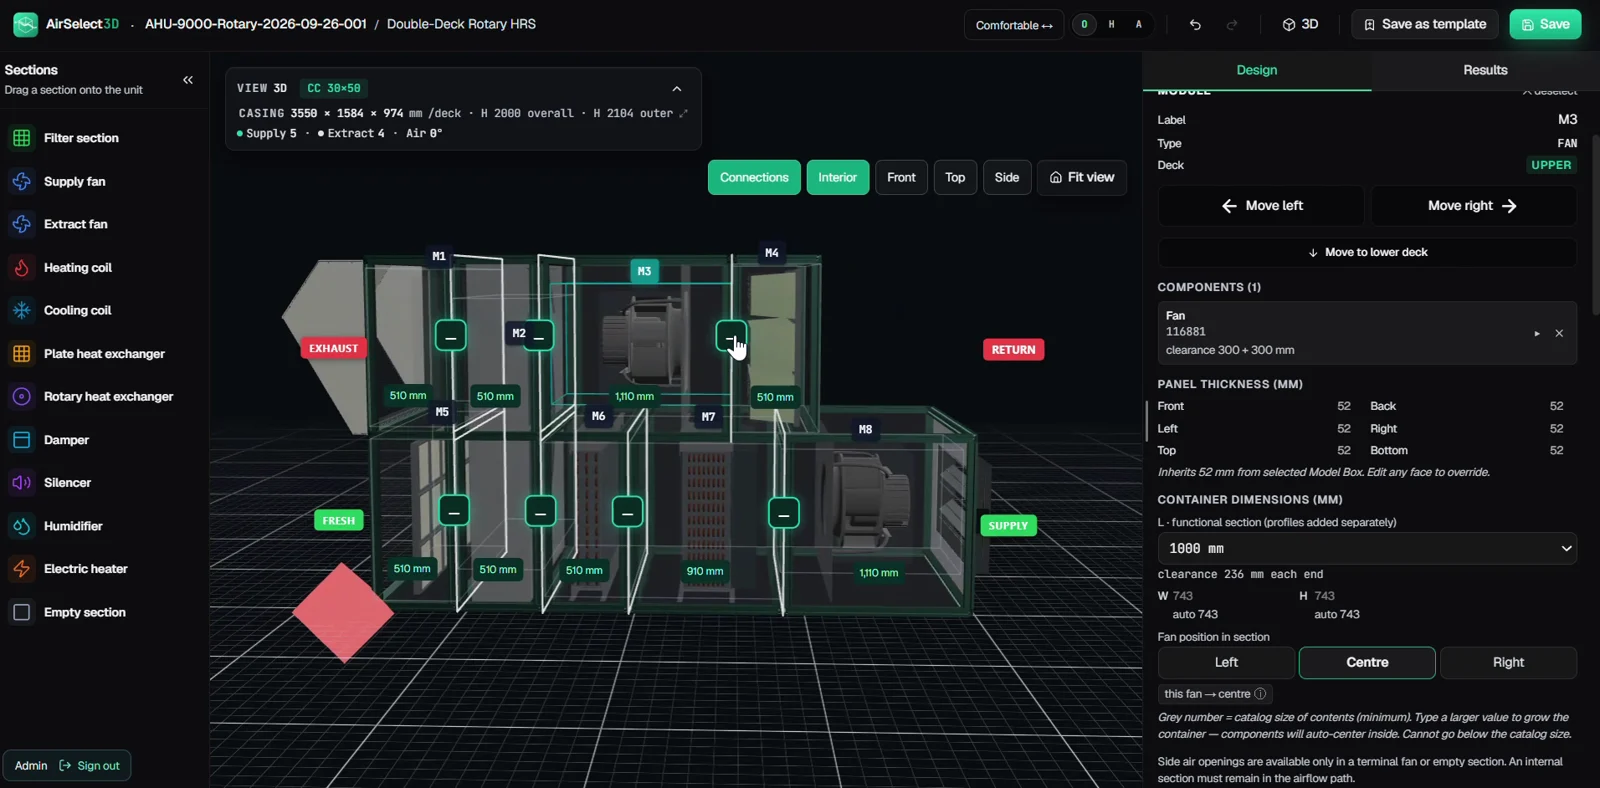Screen dimensions: 1600x788
Task: Select the O mode toggle
Action: [x=1084, y=25]
